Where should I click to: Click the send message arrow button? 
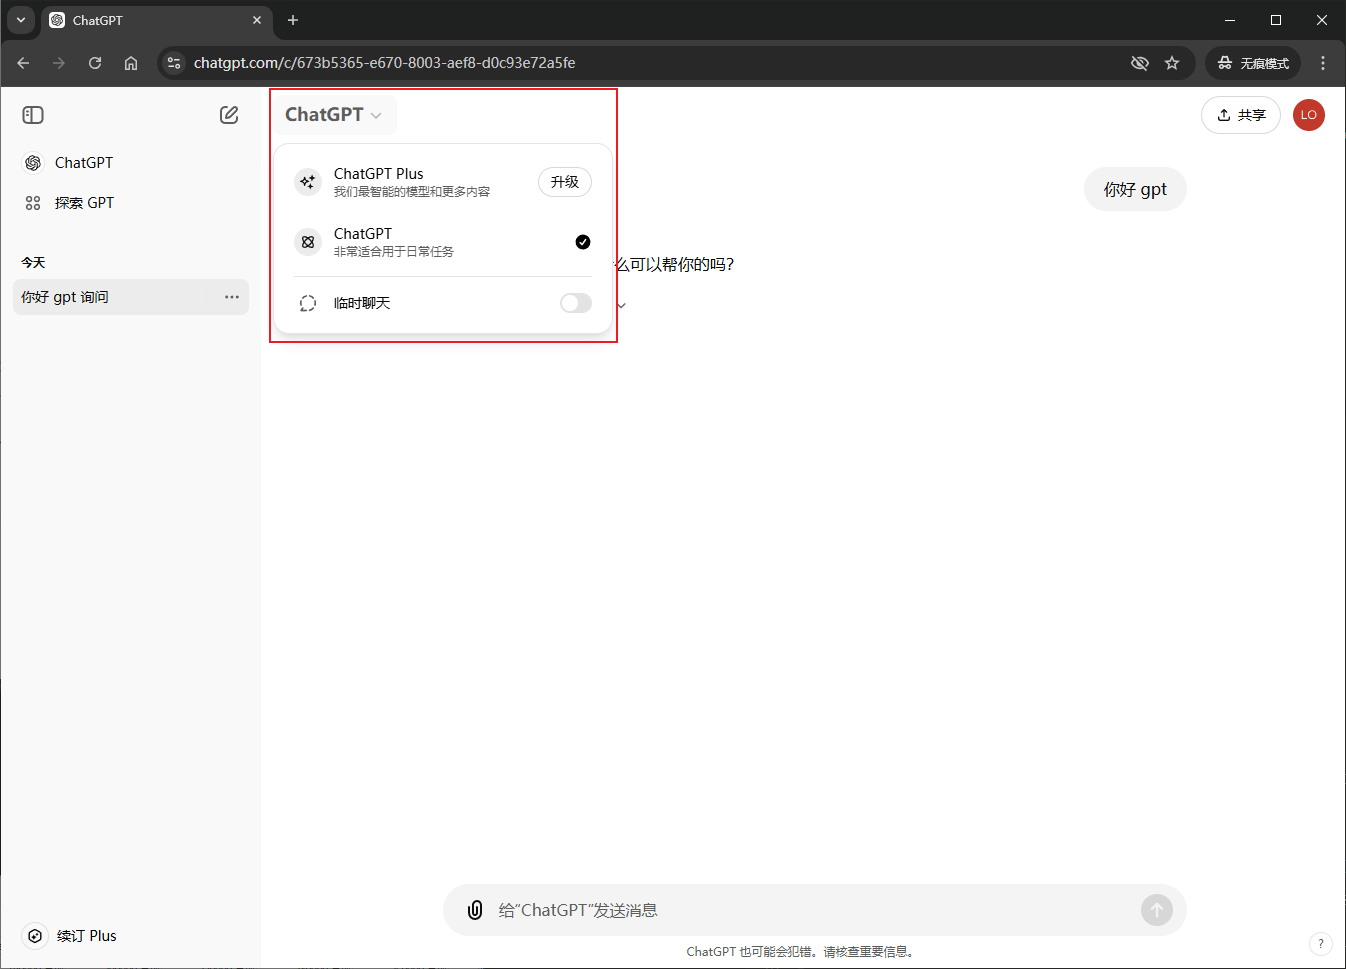[1156, 910]
